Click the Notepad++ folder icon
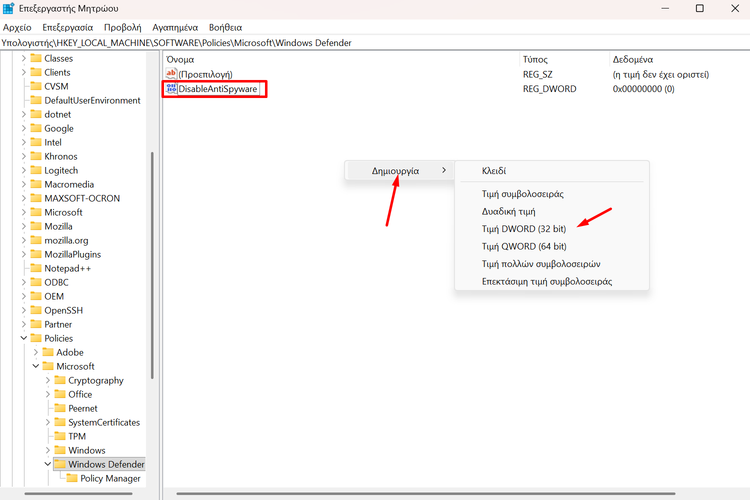 click(36, 269)
